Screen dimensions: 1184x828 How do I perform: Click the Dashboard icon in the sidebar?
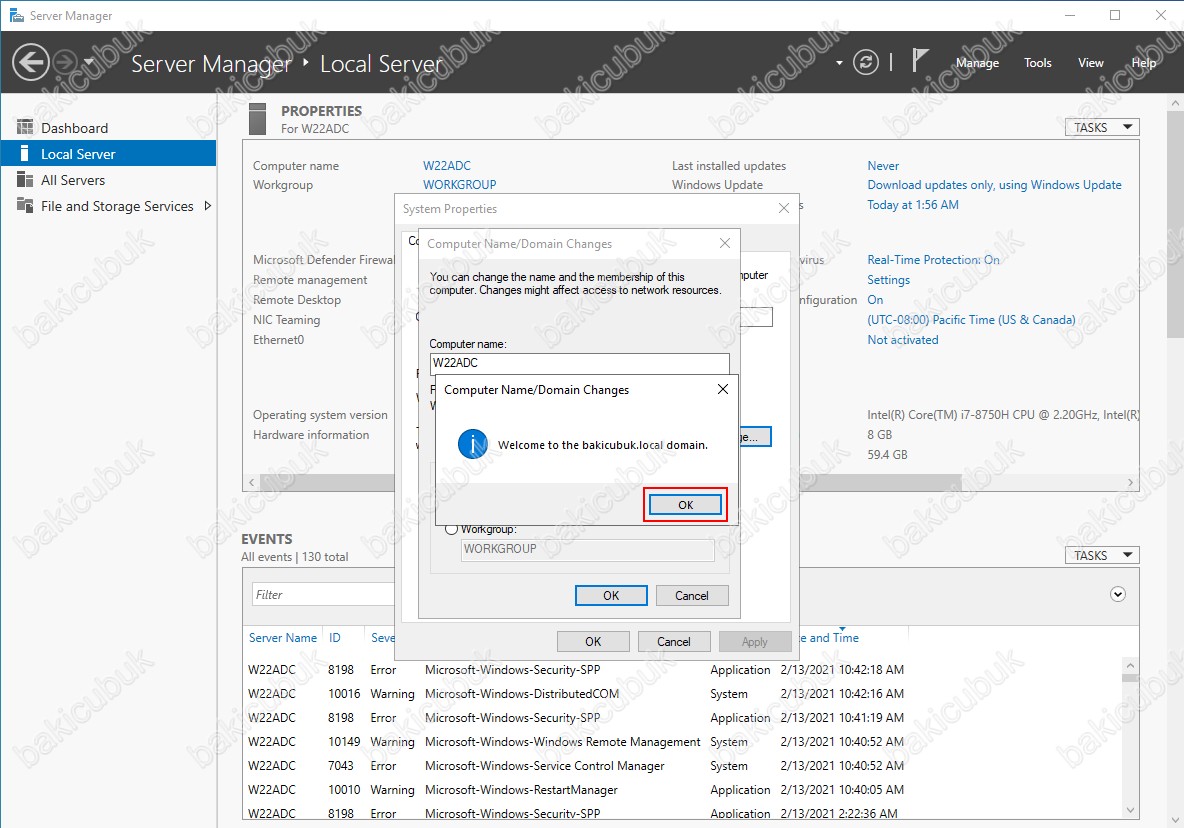(x=25, y=127)
